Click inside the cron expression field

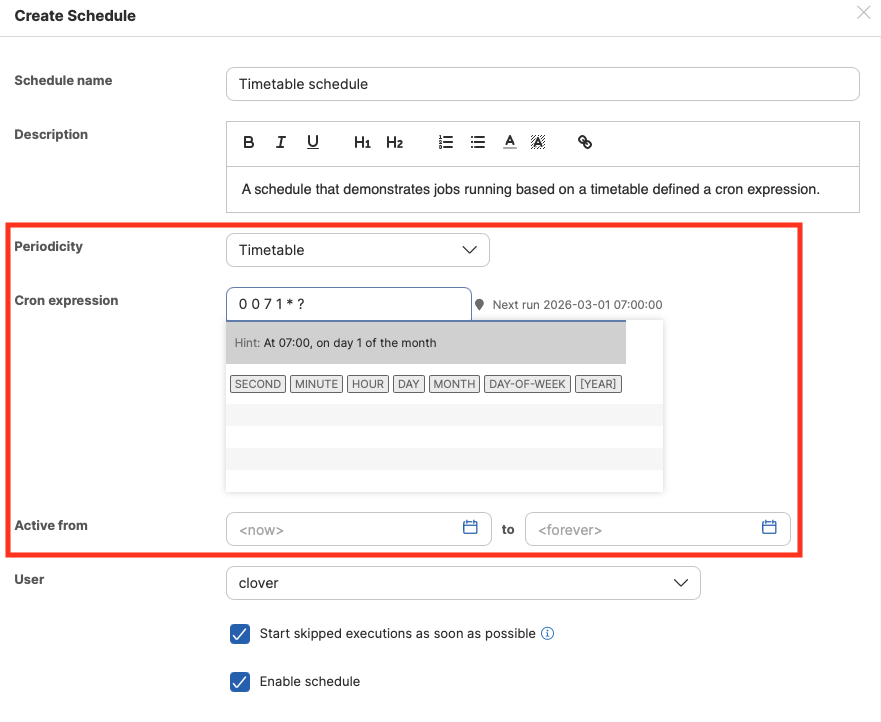[348, 304]
